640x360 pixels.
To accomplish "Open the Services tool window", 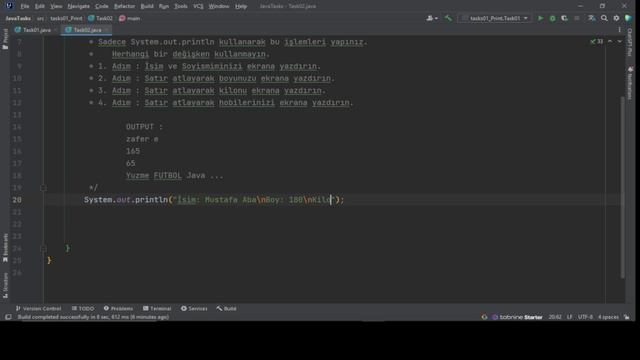I will (194, 308).
